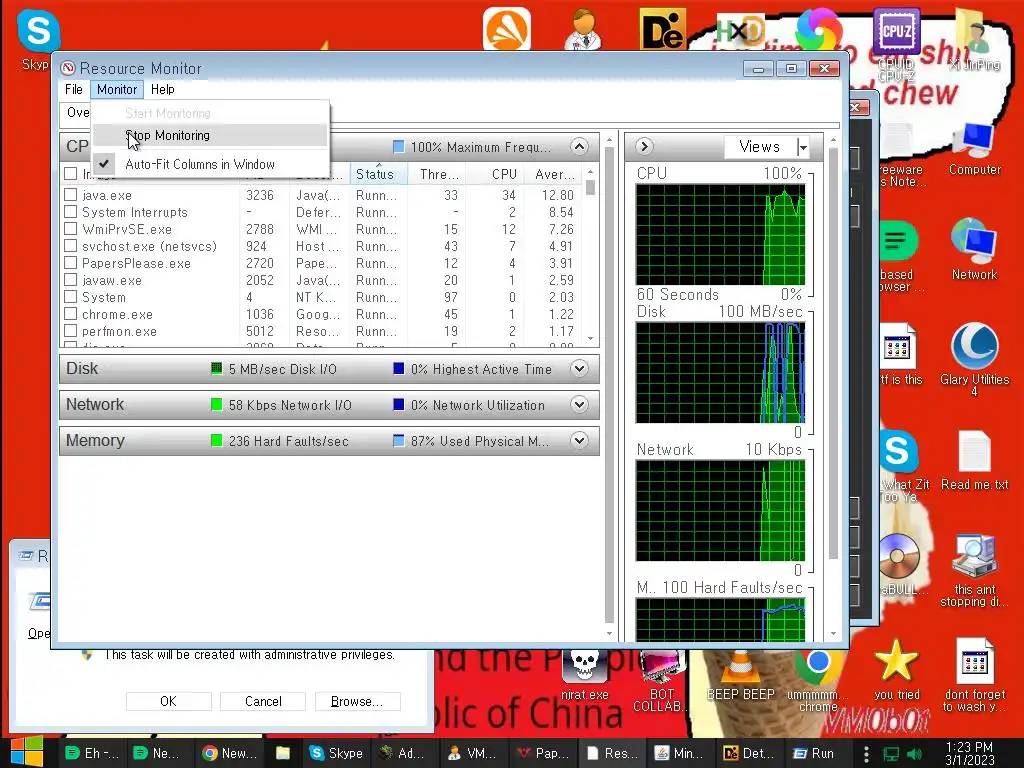Switch to Pap... Papers Please taskbar item
Image resolution: width=1024 pixels, height=768 pixels.
tap(542, 753)
